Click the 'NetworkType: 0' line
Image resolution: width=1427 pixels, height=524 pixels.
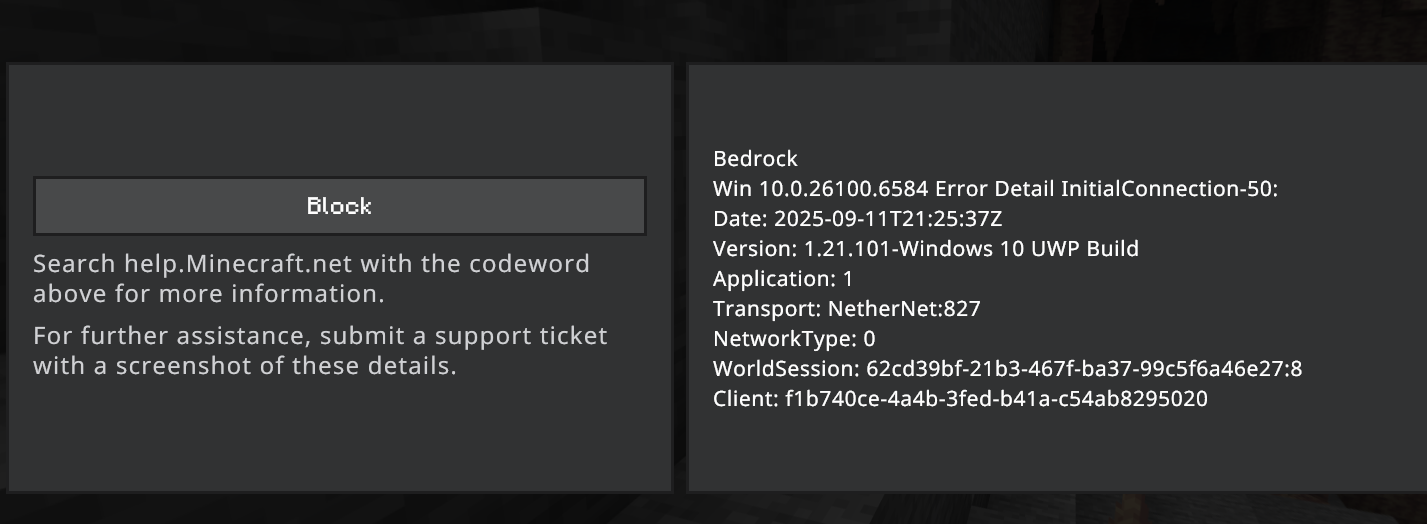click(793, 339)
